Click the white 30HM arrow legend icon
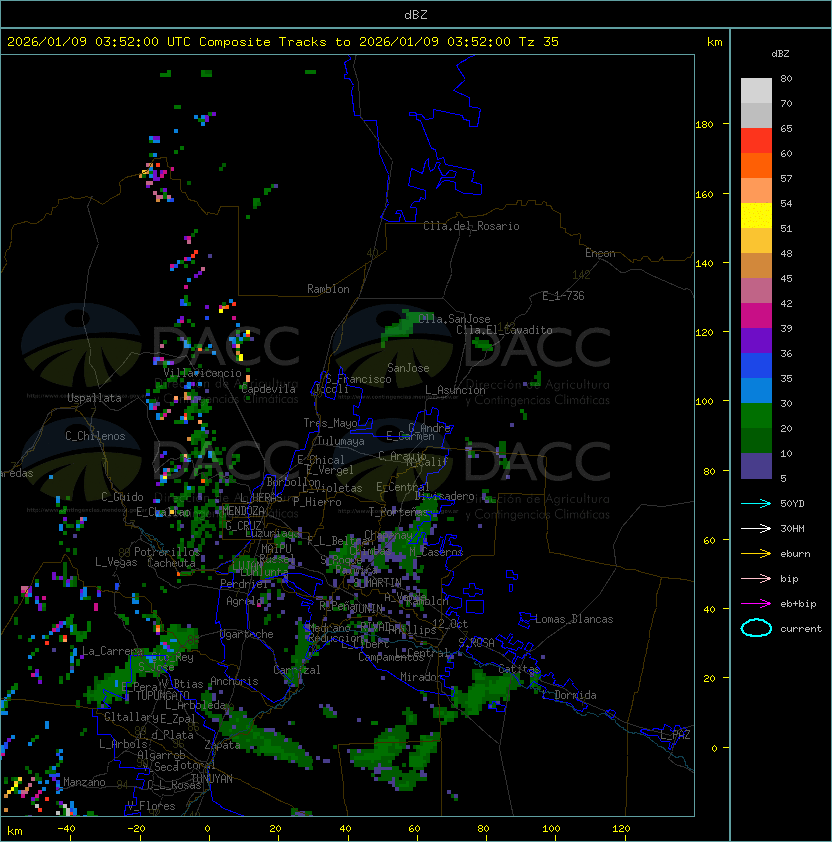 click(x=756, y=528)
